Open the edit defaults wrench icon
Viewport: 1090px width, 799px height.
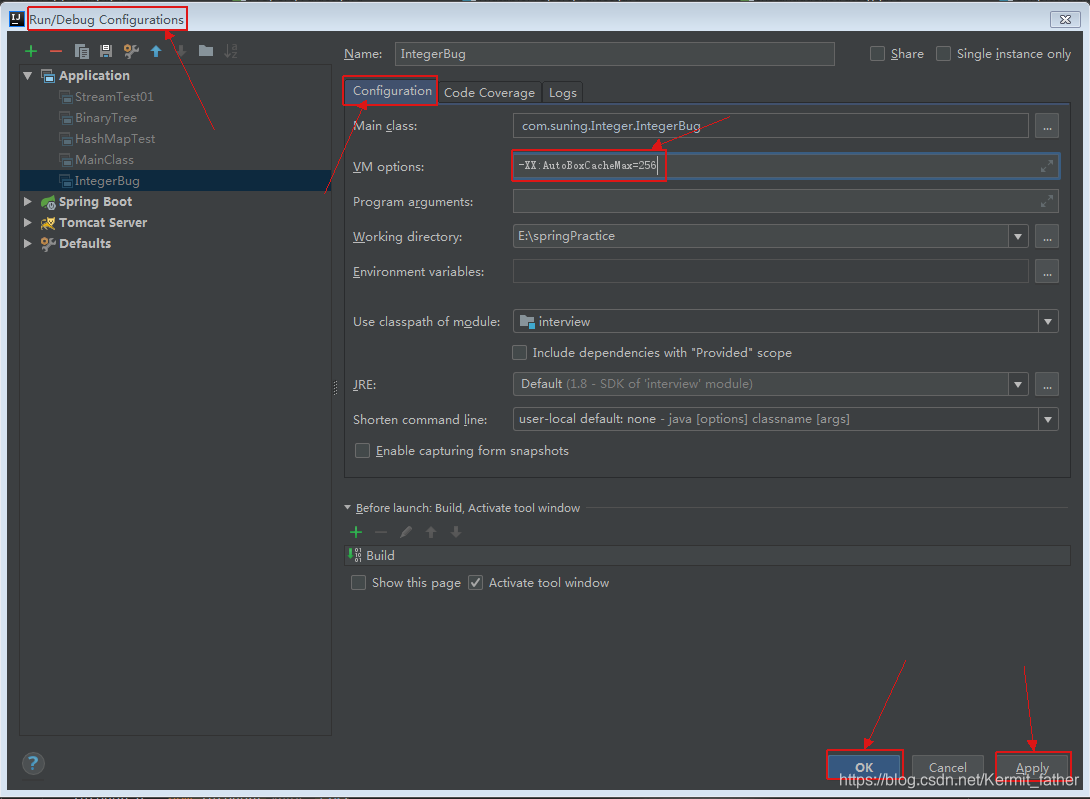coord(131,51)
